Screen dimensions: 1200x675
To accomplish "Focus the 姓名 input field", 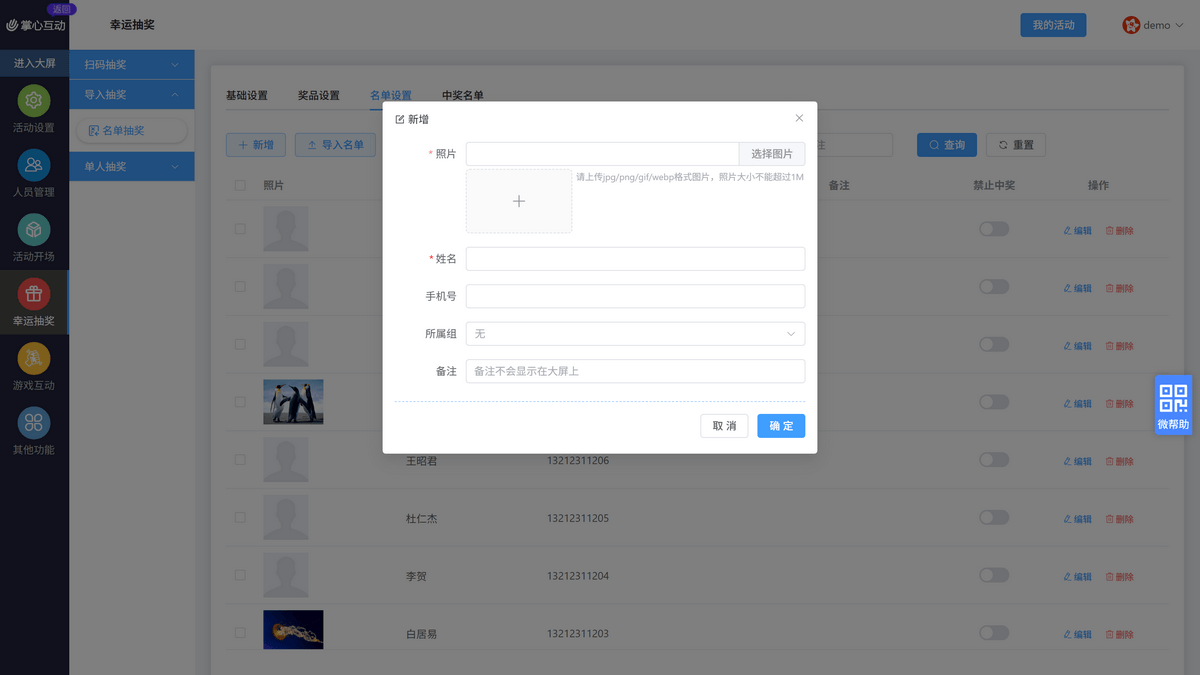I will tap(635, 259).
